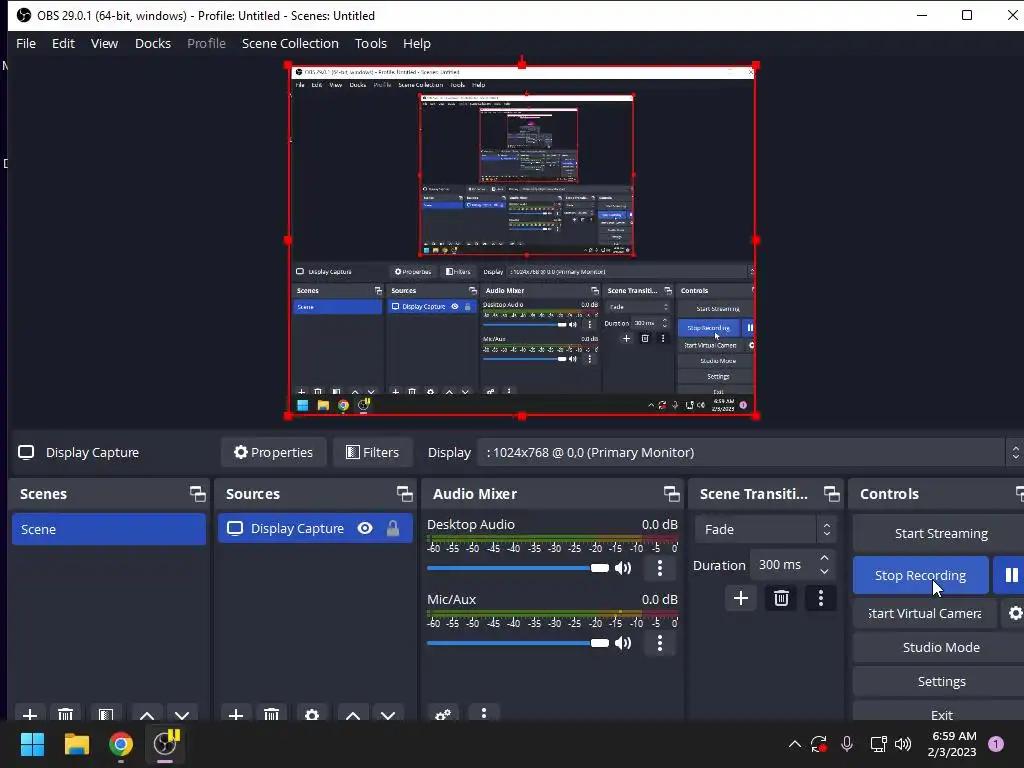Open source properties gear in Sources toolbar
Screen dimensions: 1024x768
(312, 714)
